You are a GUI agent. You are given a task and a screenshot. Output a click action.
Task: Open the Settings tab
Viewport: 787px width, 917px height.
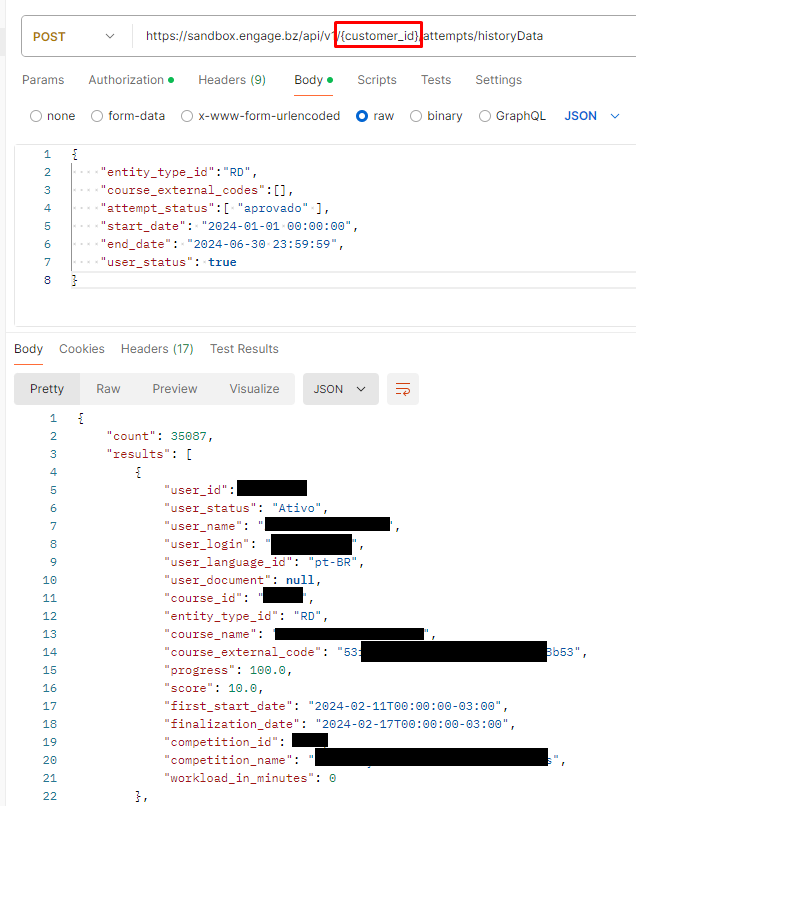pyautogui.click(x=498, y=80)
